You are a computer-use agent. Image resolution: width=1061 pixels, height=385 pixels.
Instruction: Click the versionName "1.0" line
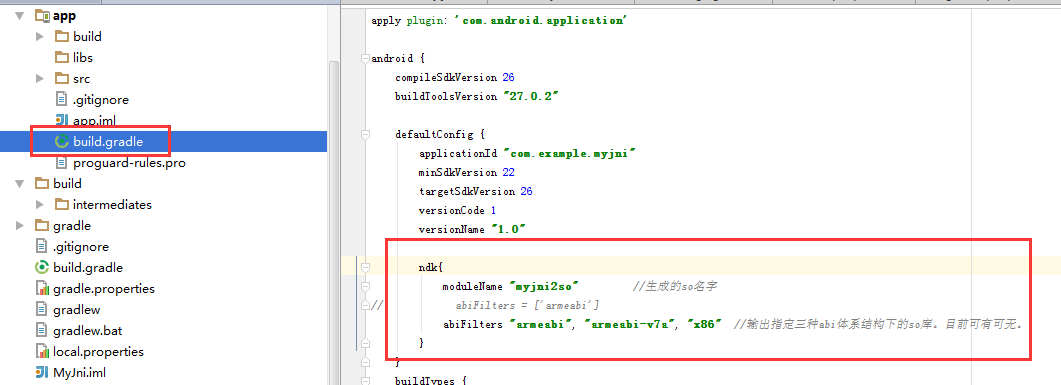(x=472, y=229)
